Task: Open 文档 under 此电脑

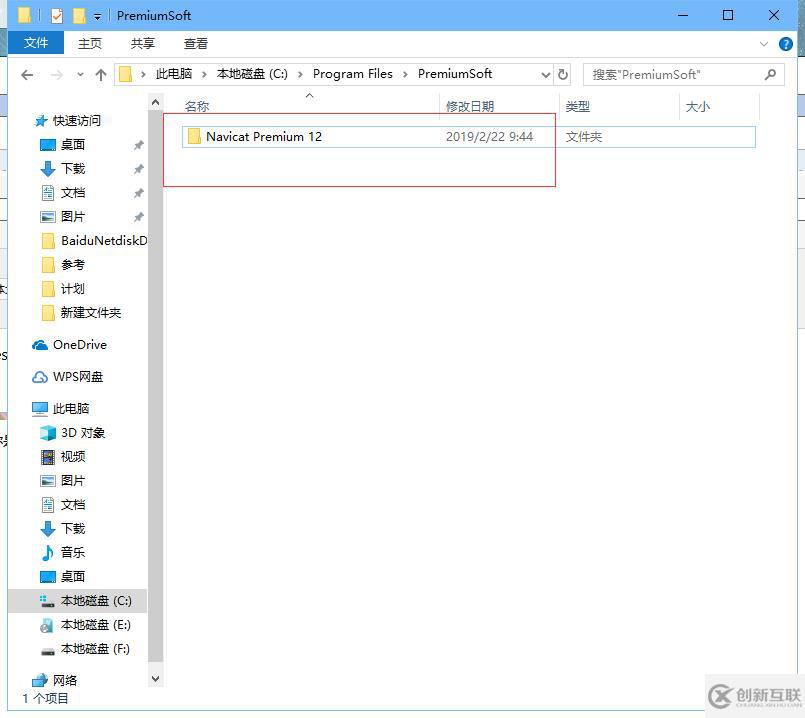Action: [72, 504]
